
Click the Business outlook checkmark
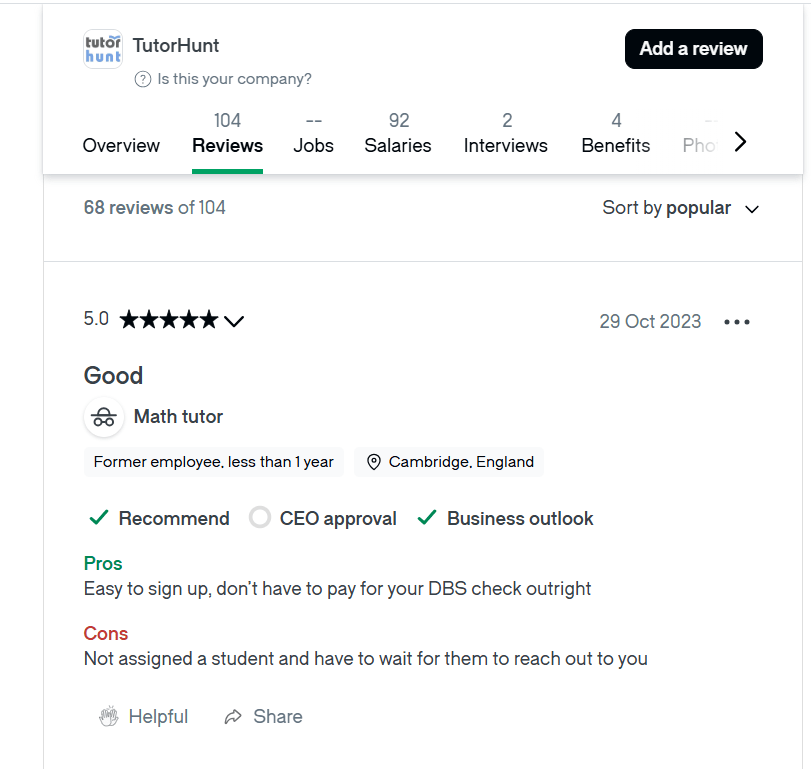click(x=427, y=518)
